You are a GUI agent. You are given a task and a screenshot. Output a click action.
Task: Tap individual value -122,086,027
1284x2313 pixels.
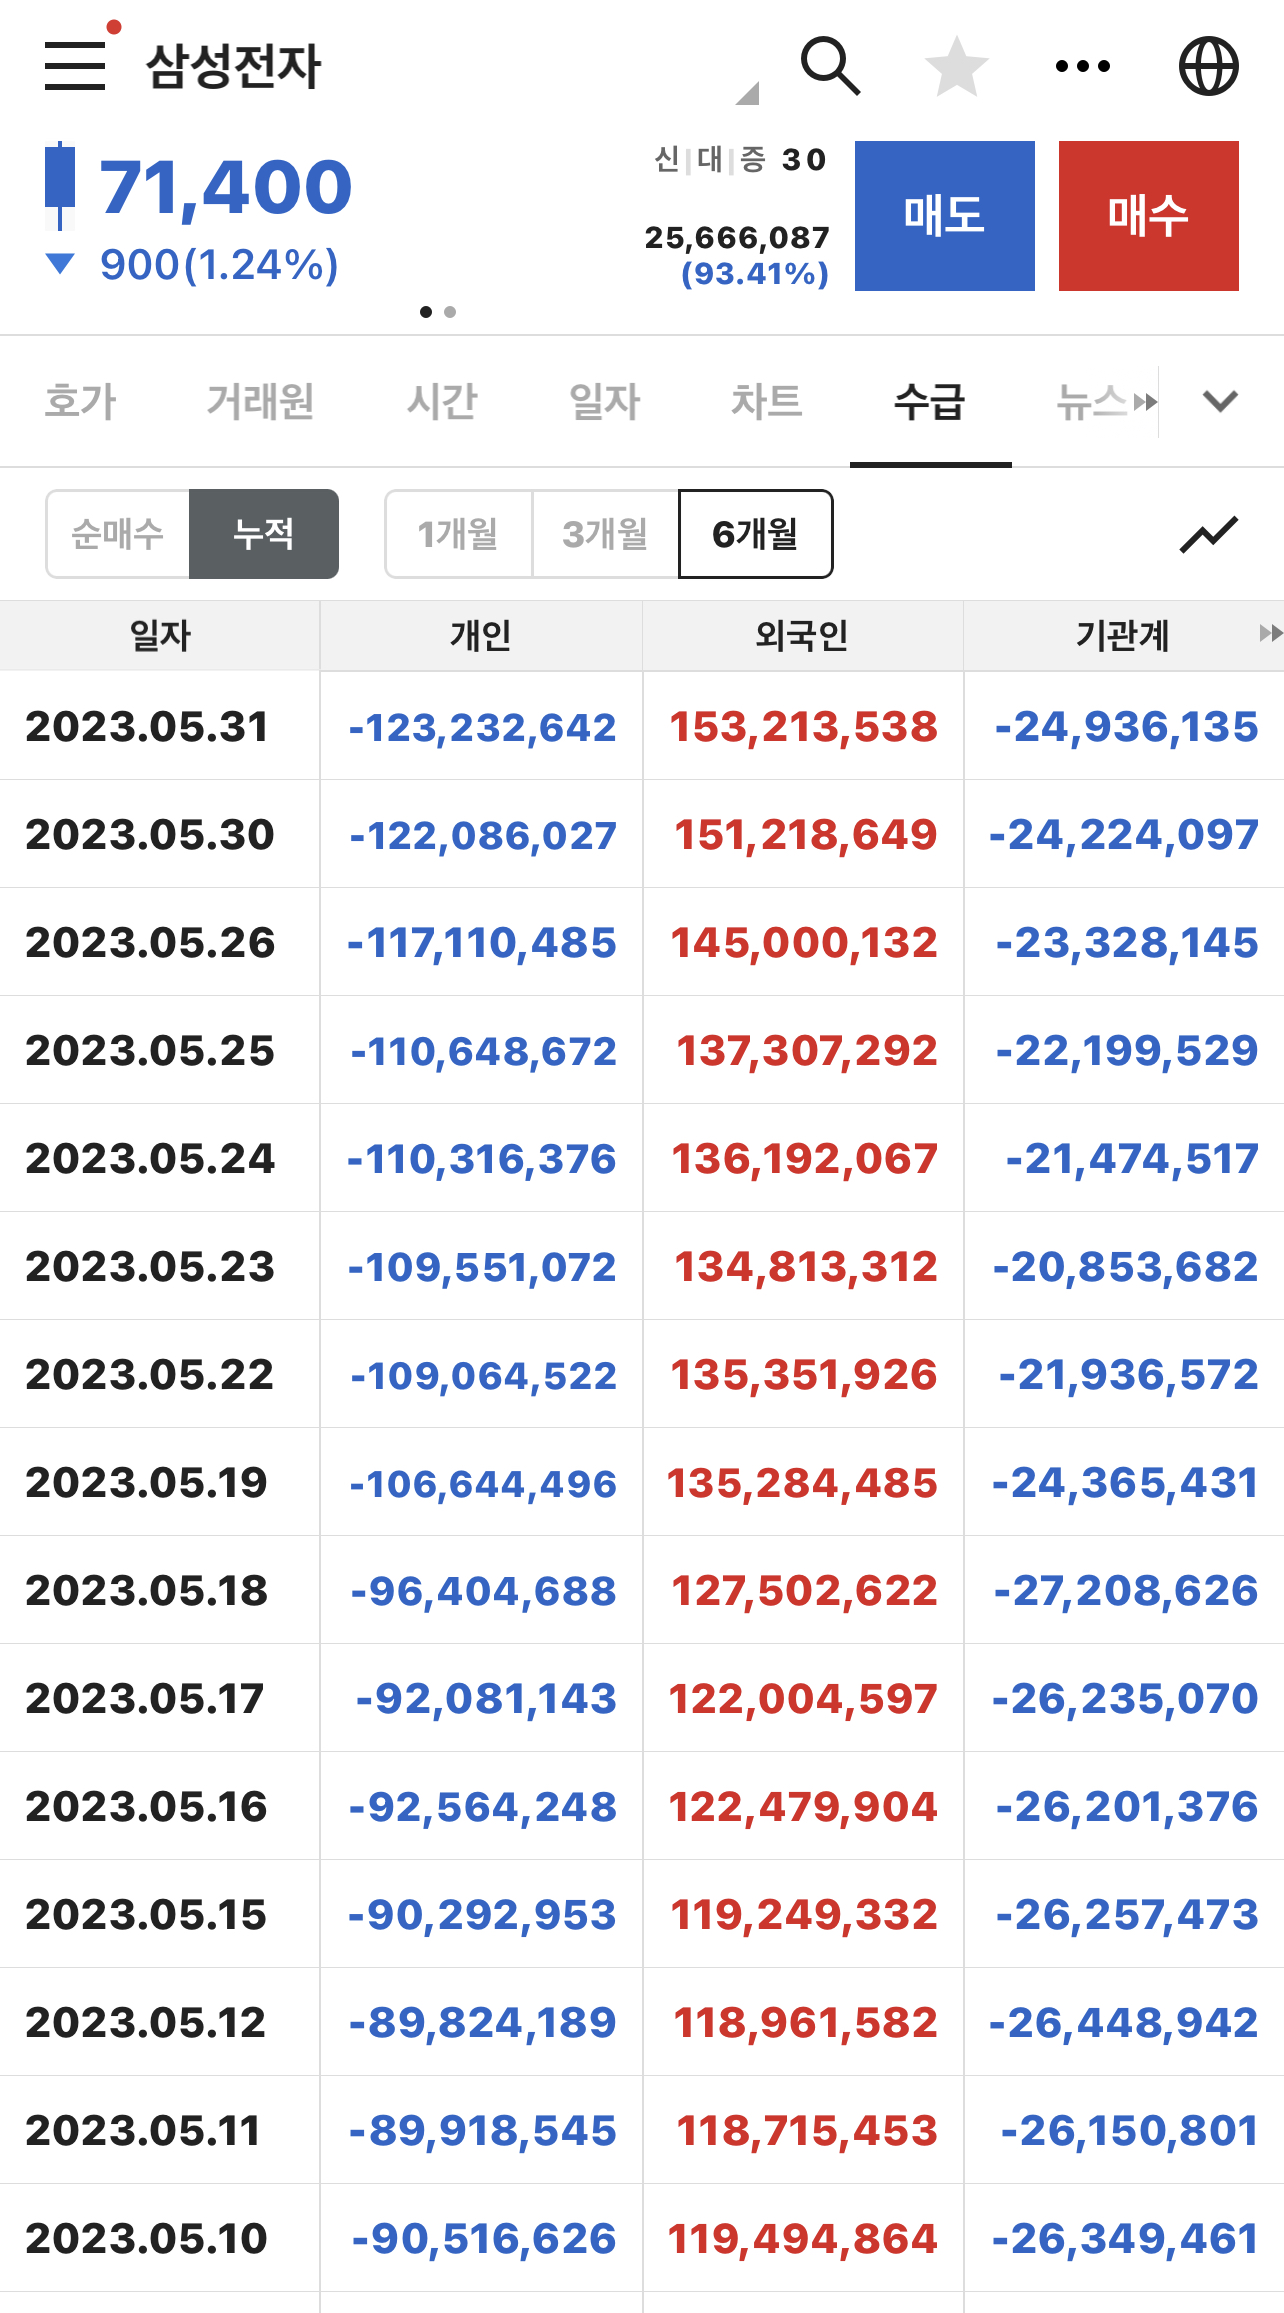tap(483, 835)
